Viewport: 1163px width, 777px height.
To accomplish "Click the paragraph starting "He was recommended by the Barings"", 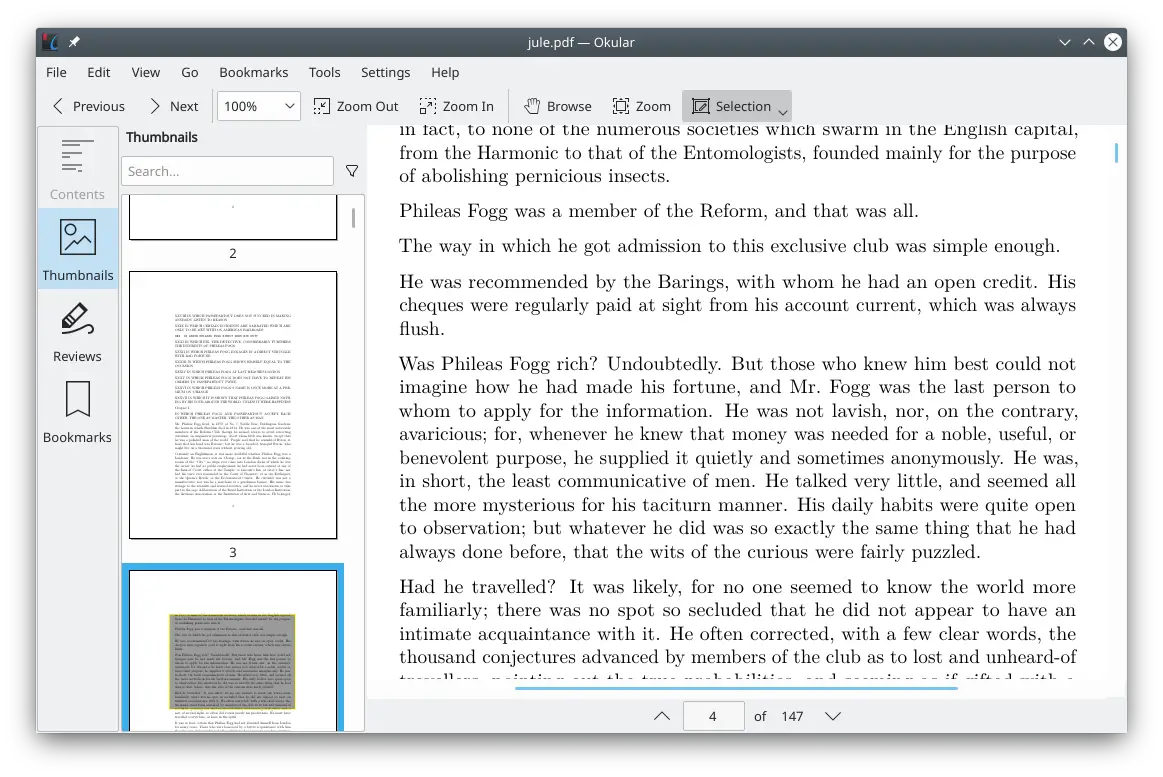I will coord(738,305).
